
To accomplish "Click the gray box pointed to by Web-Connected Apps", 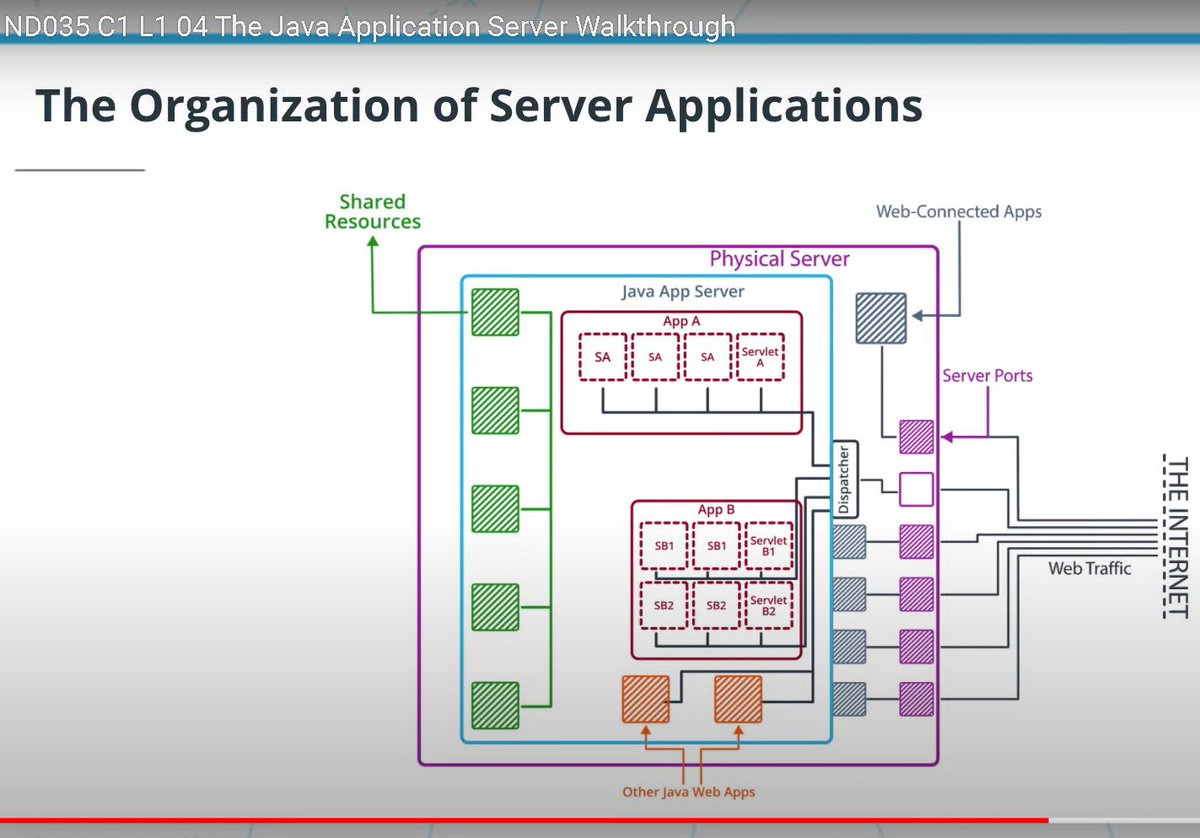I will point(881,318).
